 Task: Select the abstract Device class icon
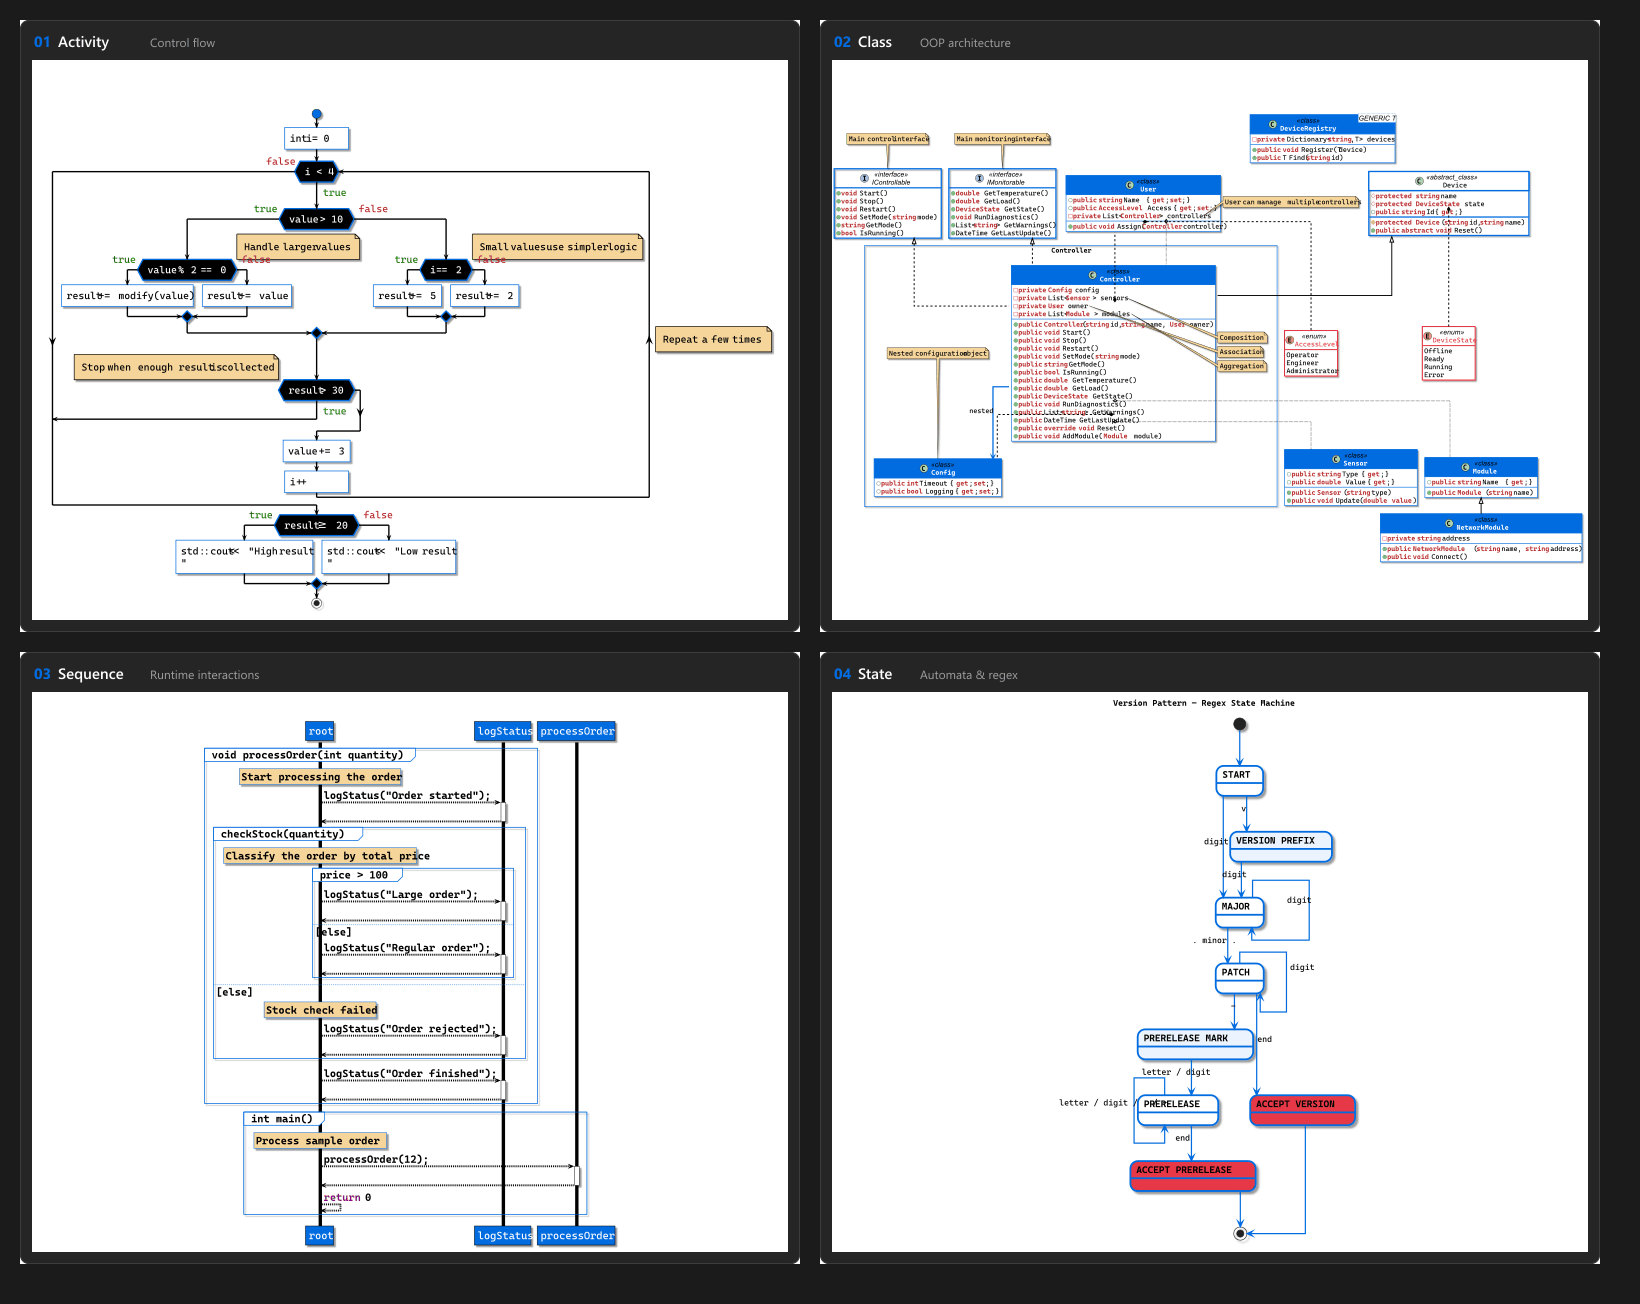1419,181
